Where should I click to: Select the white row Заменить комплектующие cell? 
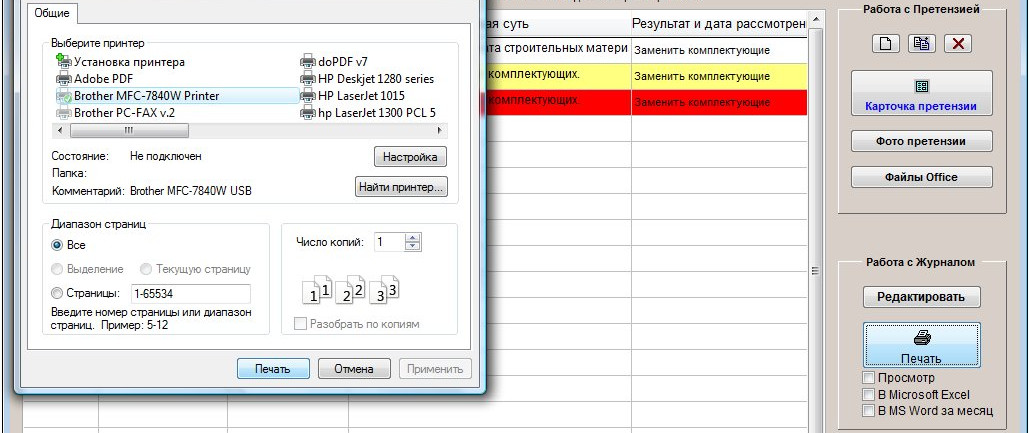click(x=719, y=50)
